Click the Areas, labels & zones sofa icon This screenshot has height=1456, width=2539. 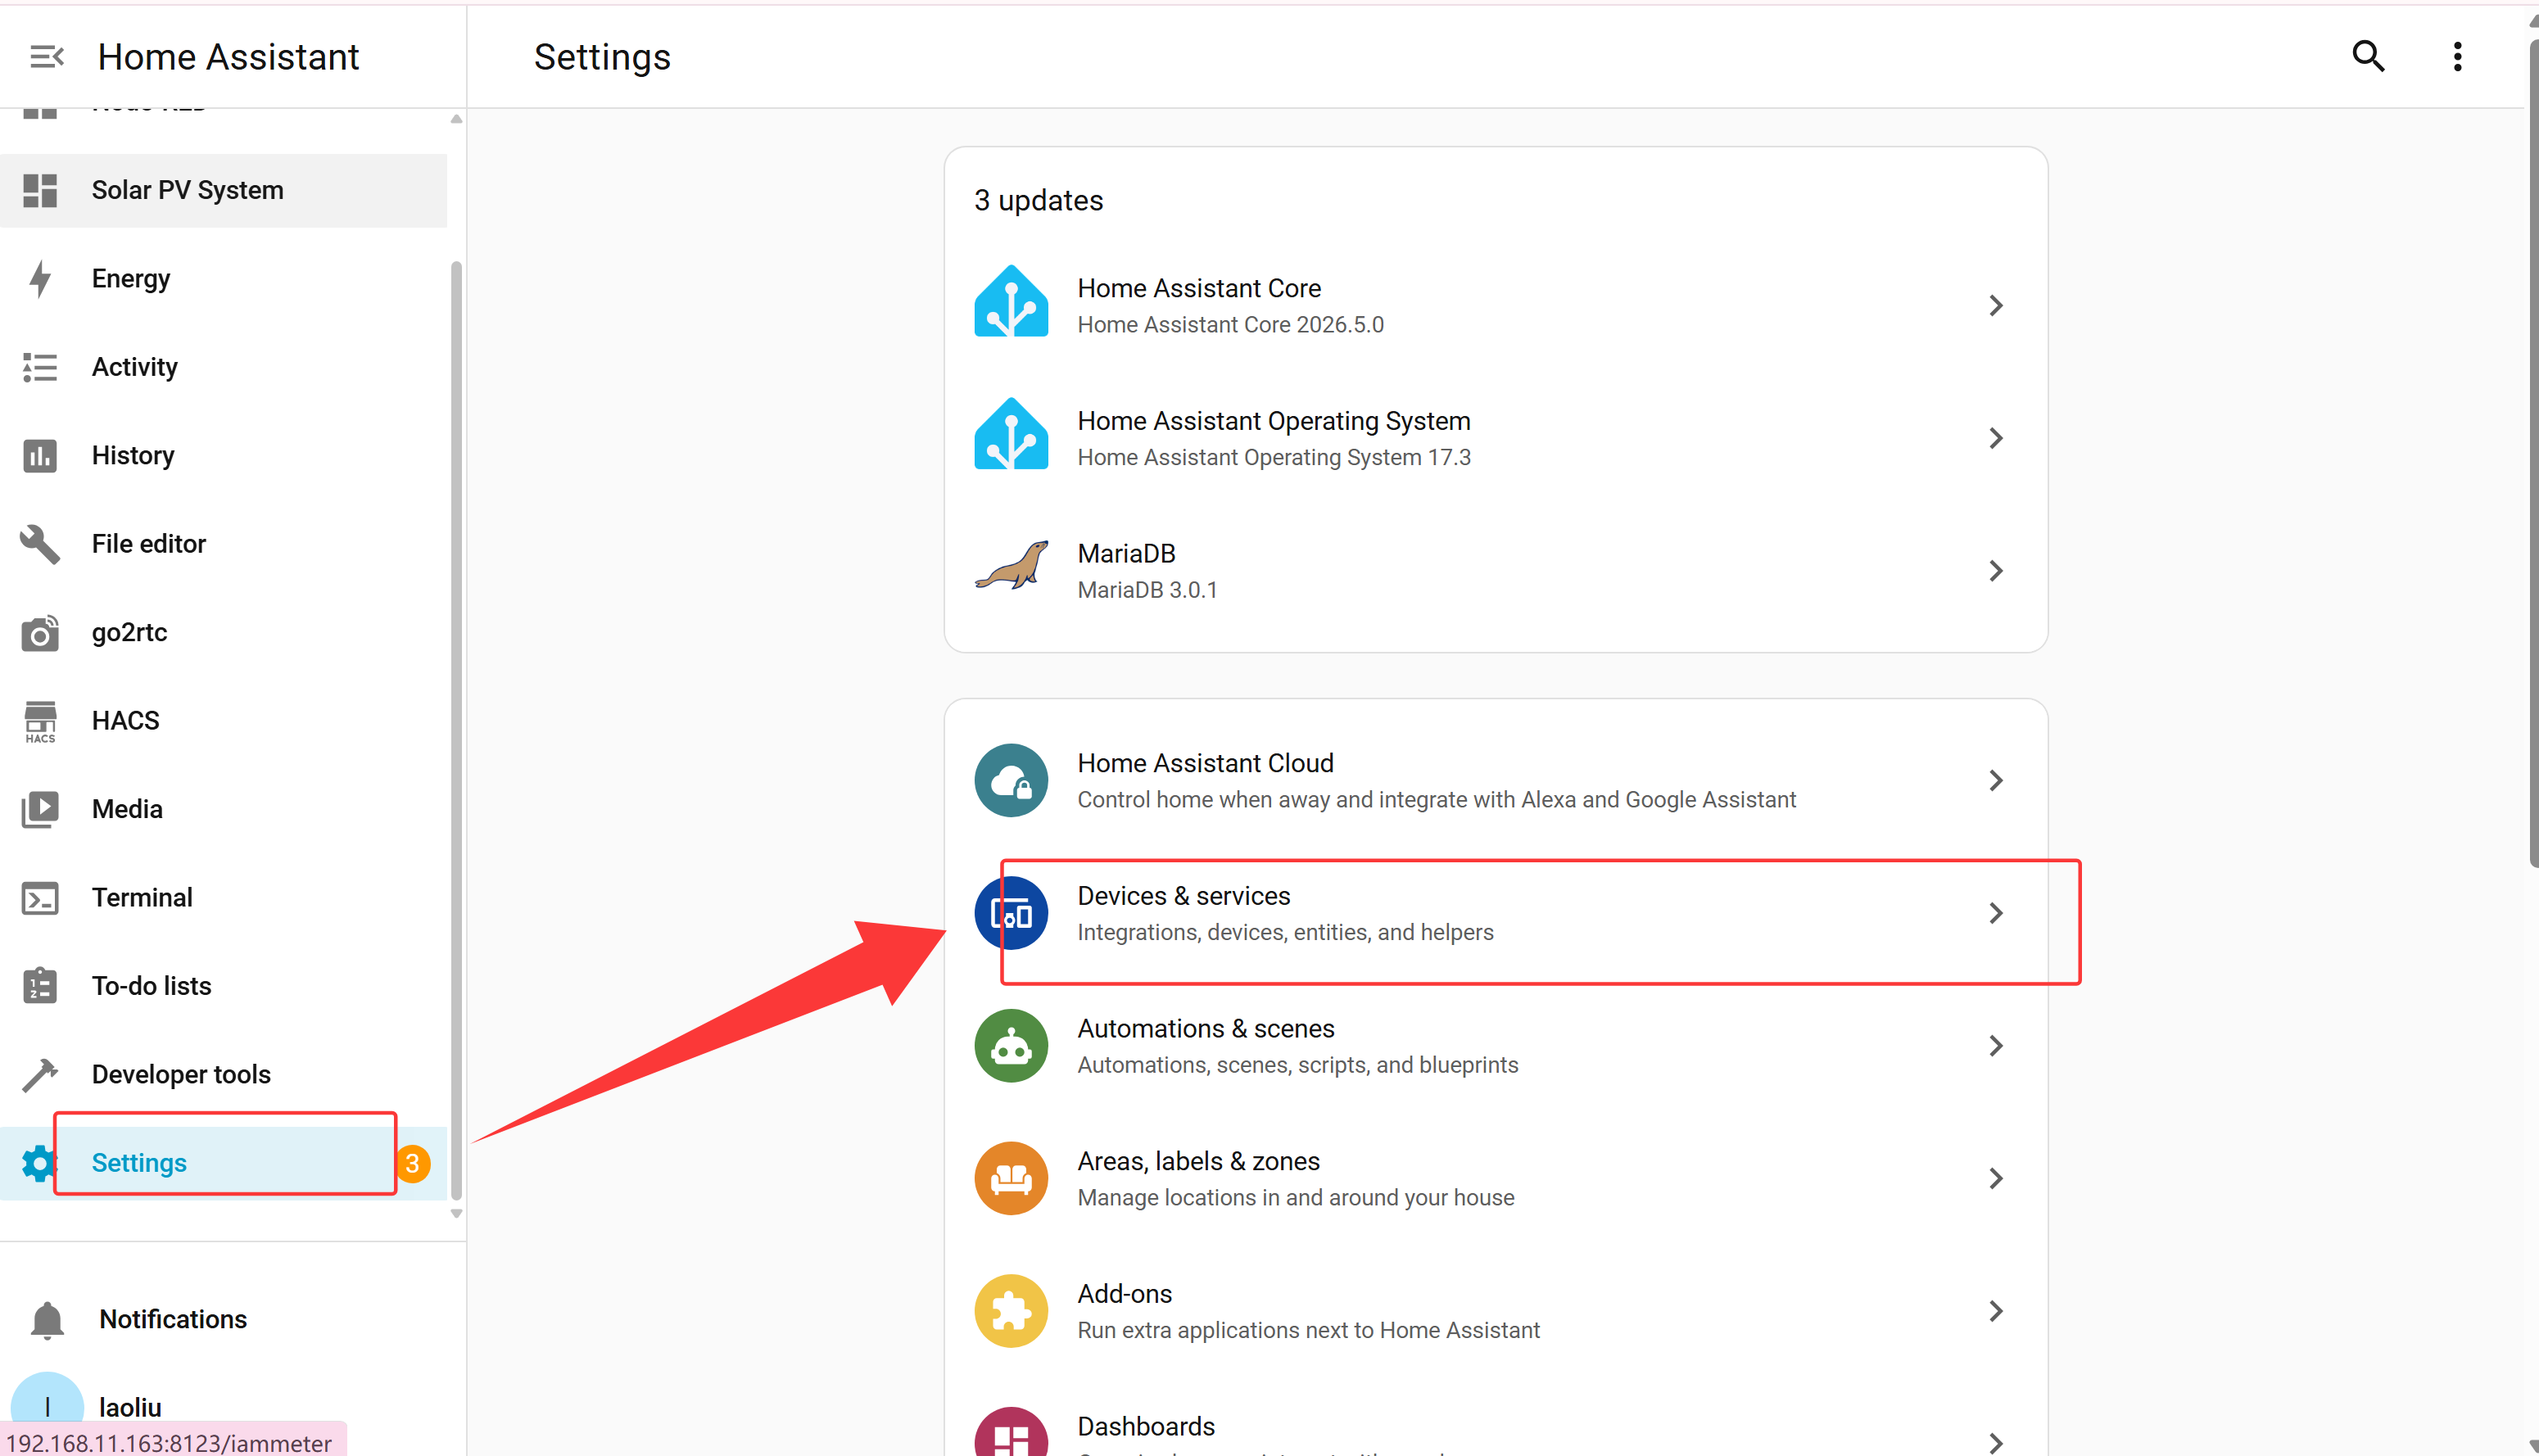tap(1011, 1178)
